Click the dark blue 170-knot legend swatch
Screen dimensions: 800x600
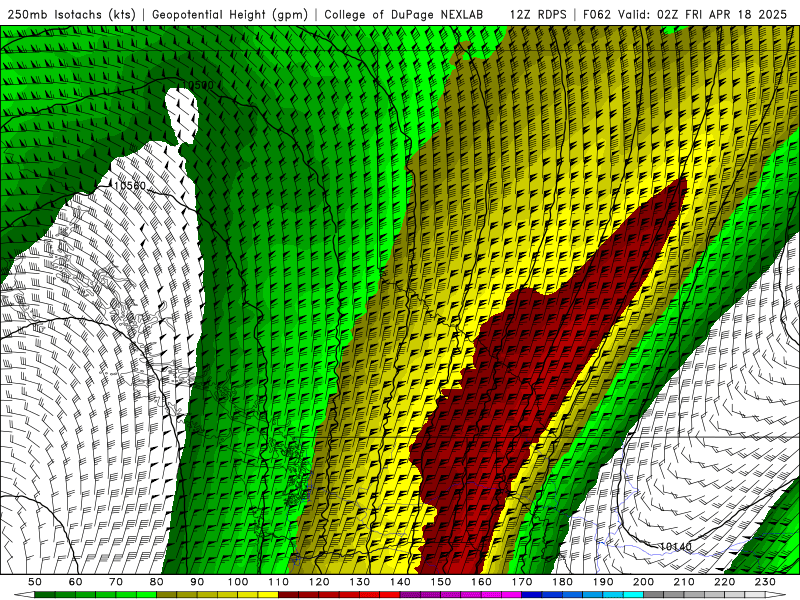pos(532,595)
